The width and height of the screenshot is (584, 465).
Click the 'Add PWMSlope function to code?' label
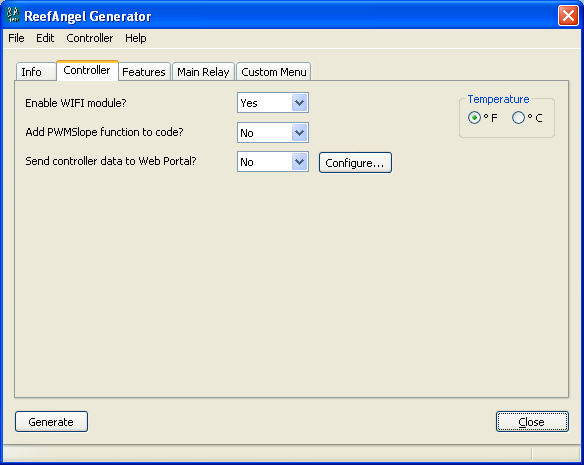click(x=104, y=132)
